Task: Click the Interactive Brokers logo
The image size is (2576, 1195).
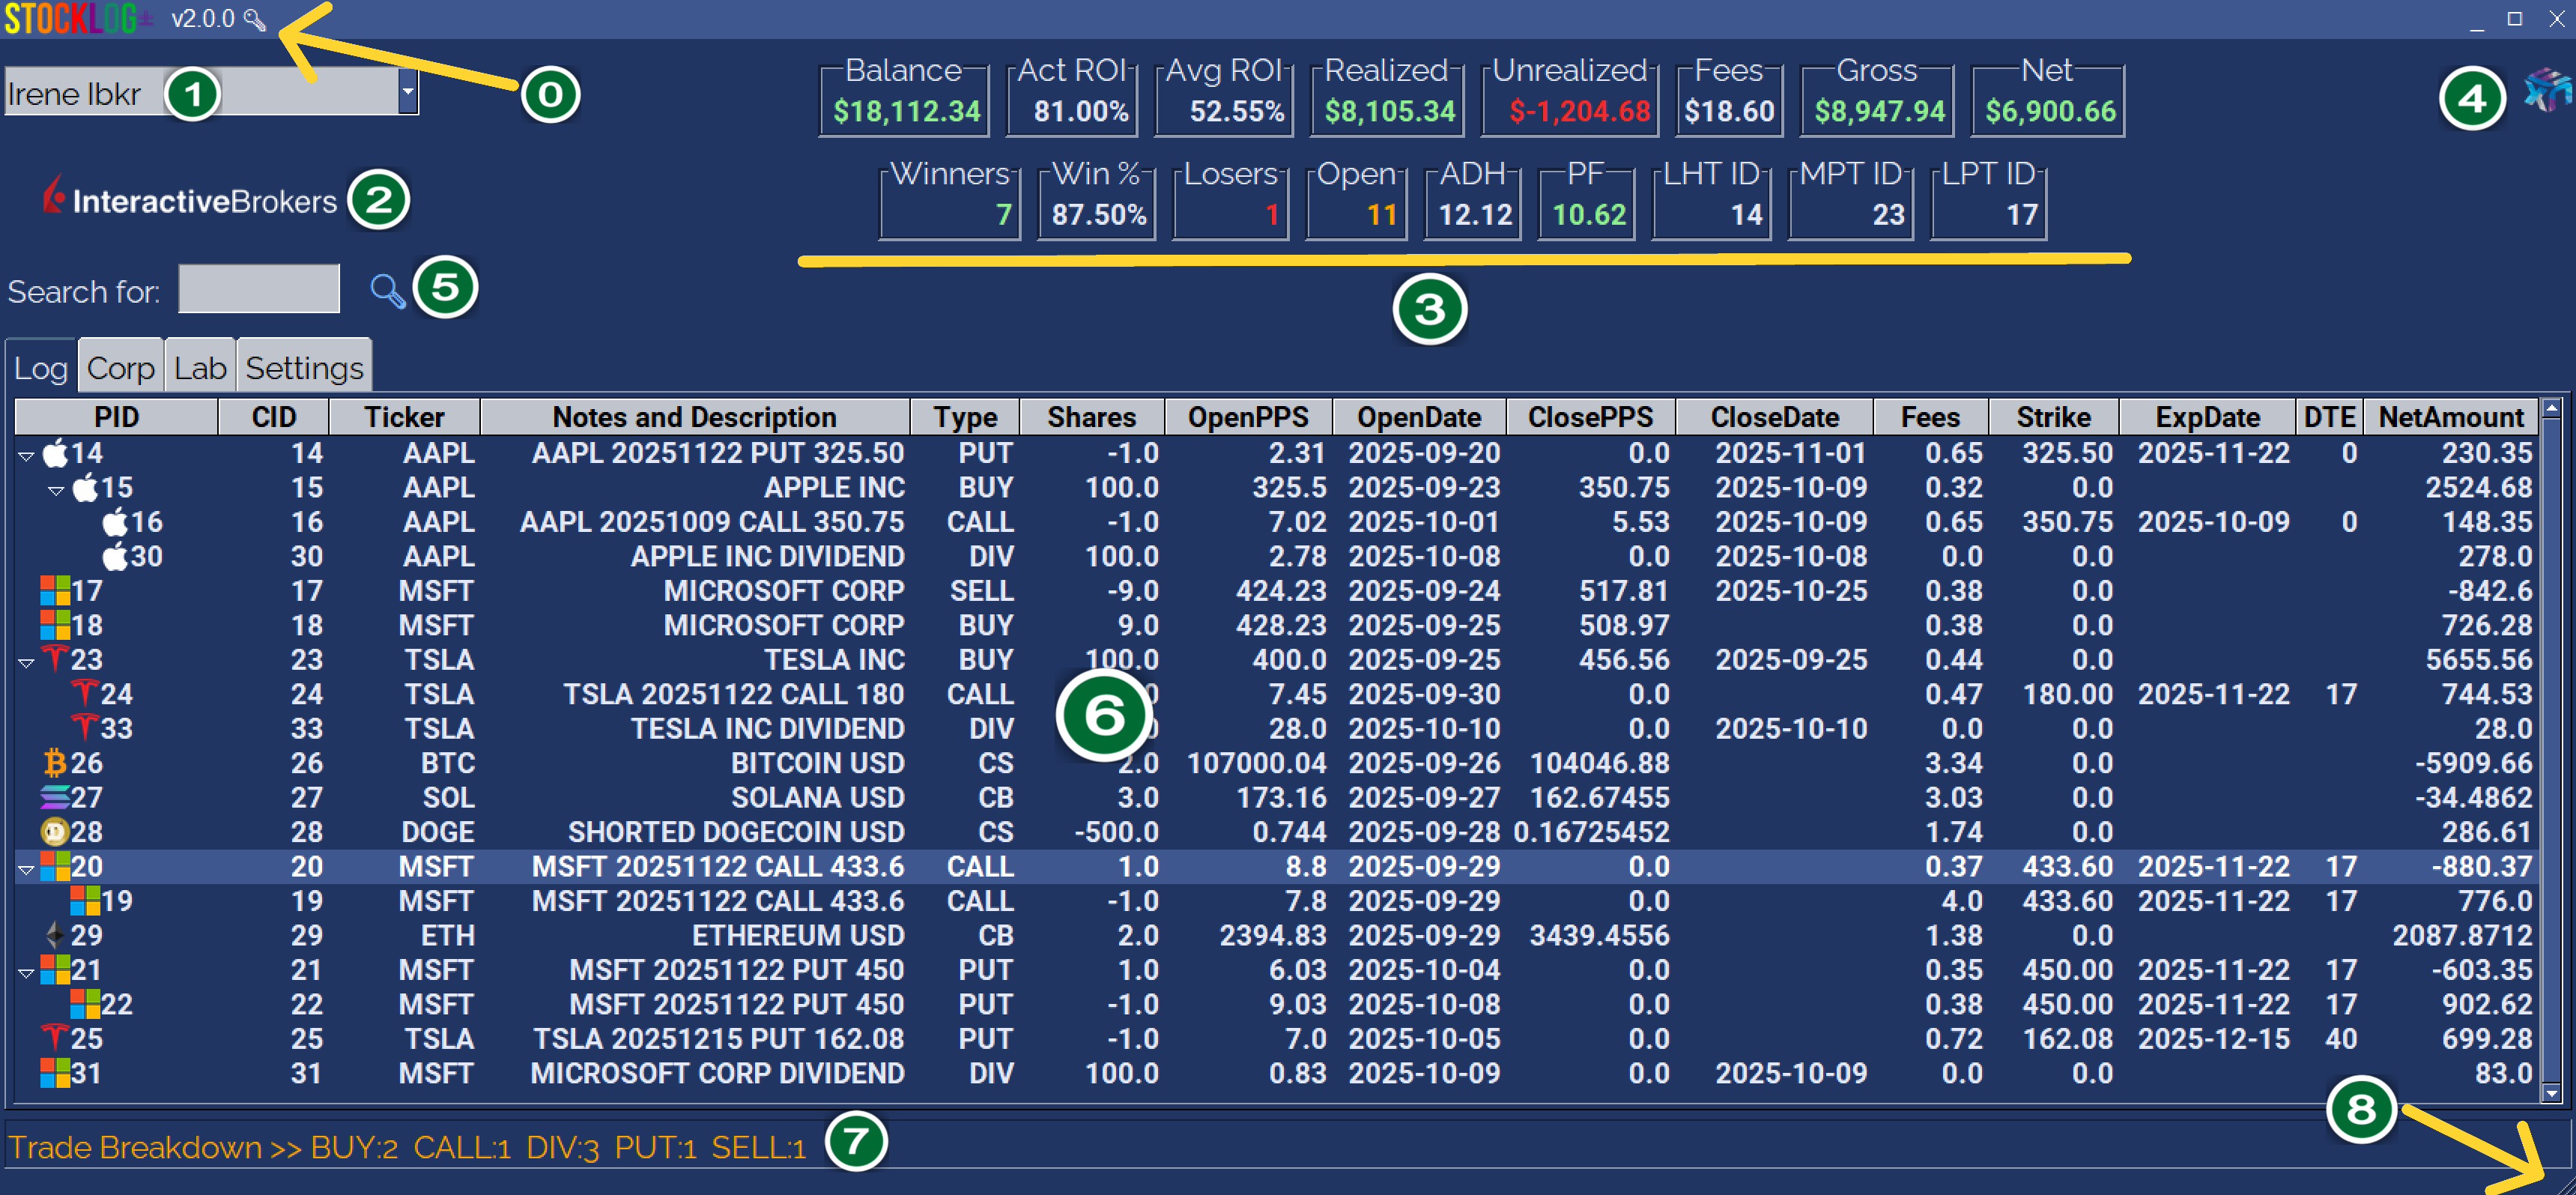Action: click(190, 200)
